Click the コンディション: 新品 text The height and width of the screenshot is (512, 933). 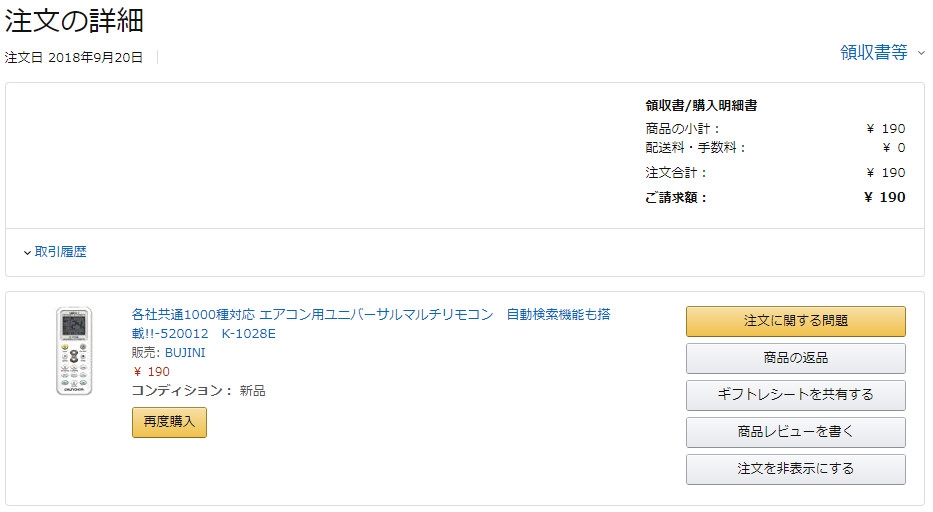198,391
